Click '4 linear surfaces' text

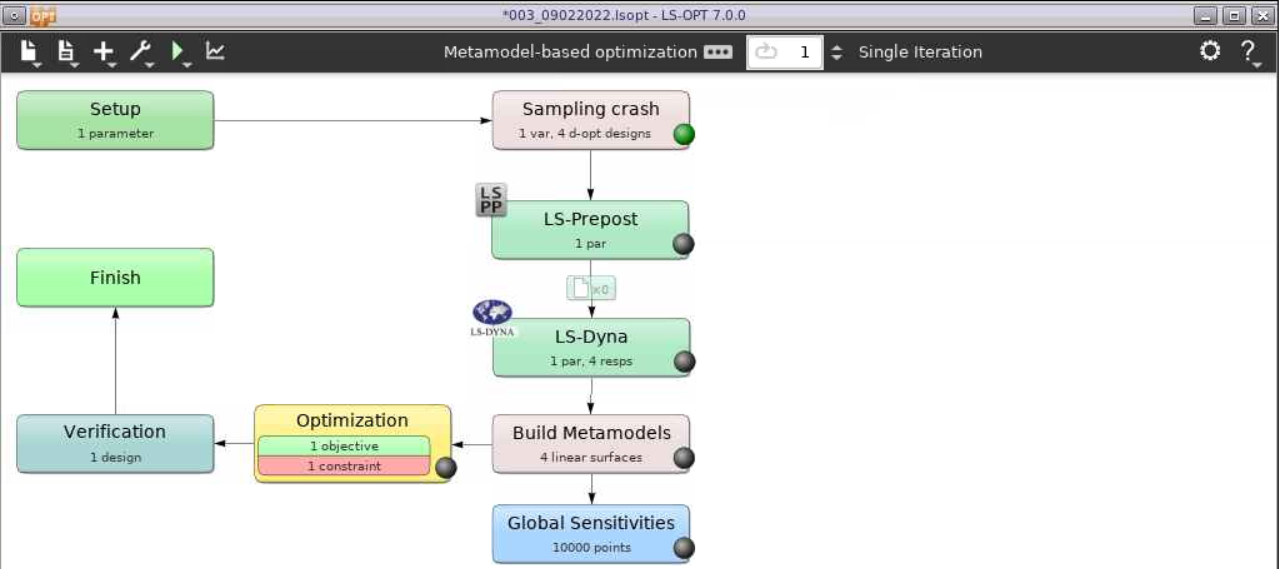591,458
